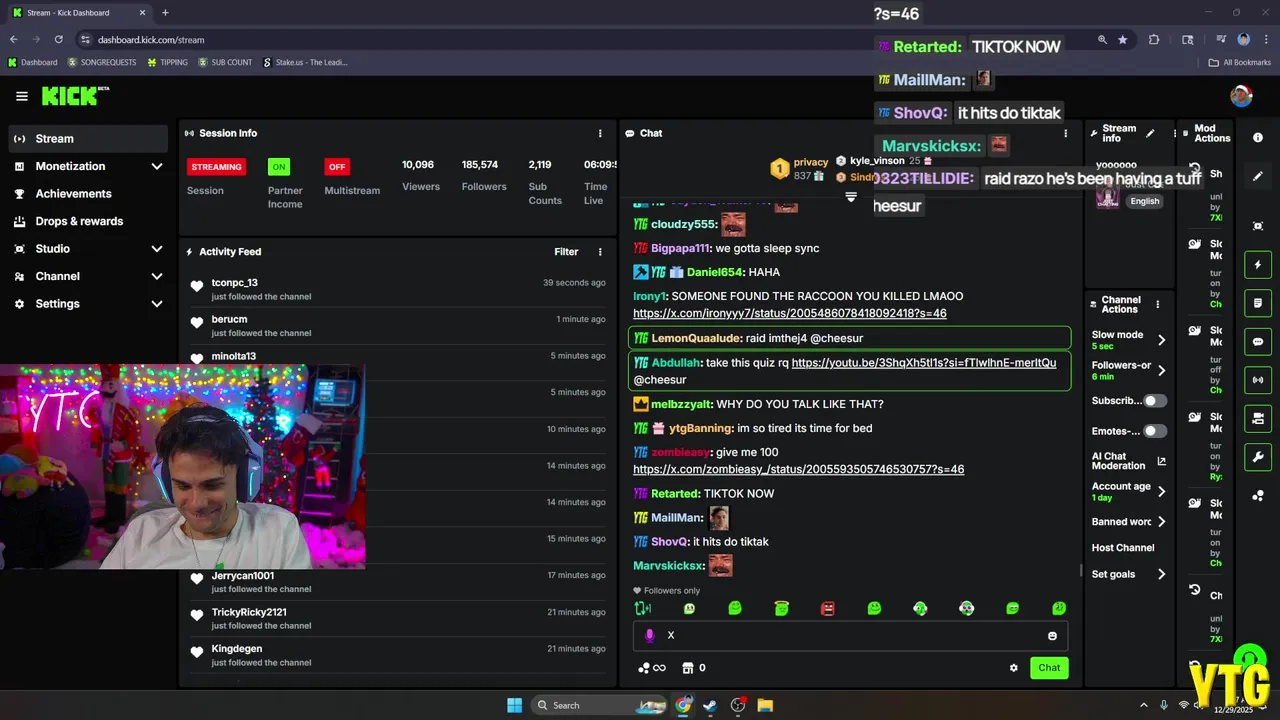Click the pencil icon in right sidebar

click(1258, 176)
